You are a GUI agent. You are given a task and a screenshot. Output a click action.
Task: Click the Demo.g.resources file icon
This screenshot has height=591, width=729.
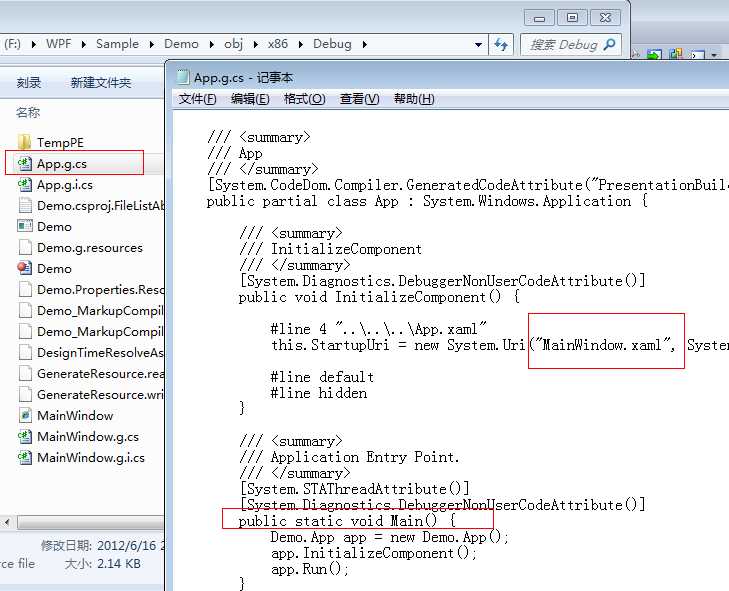pos(25,247)
